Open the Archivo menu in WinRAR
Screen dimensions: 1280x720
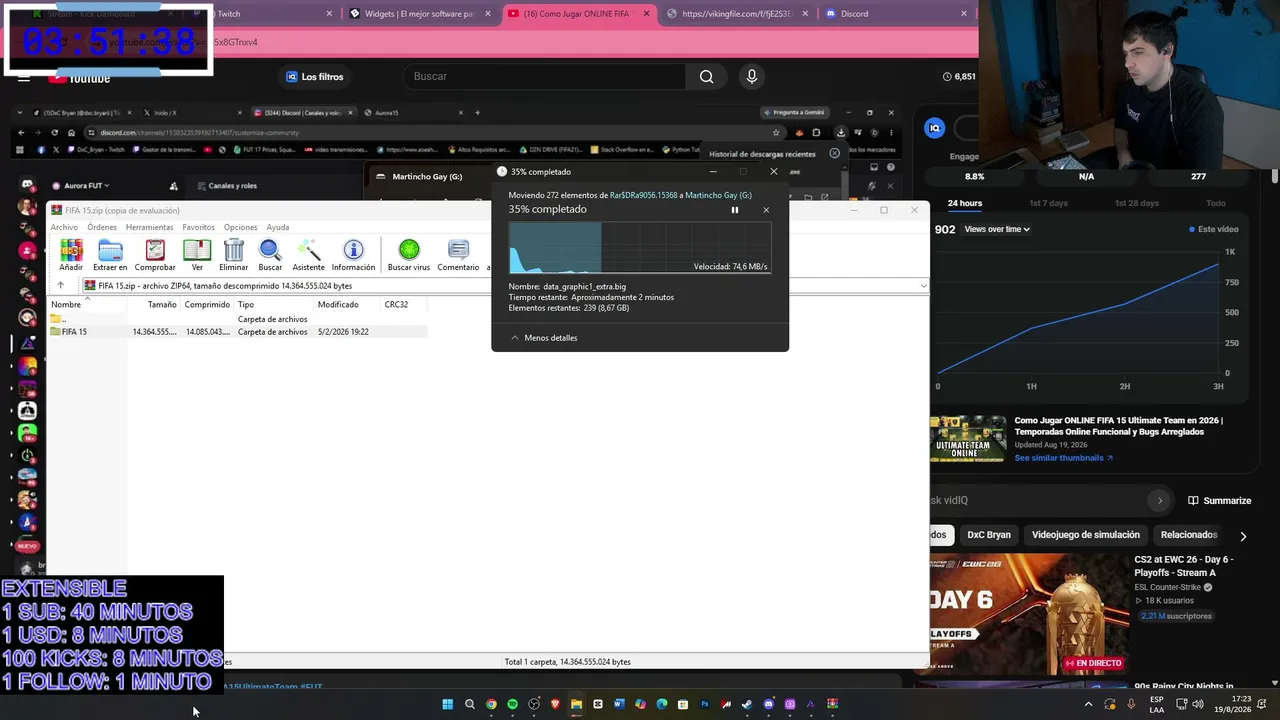[64, 227]
